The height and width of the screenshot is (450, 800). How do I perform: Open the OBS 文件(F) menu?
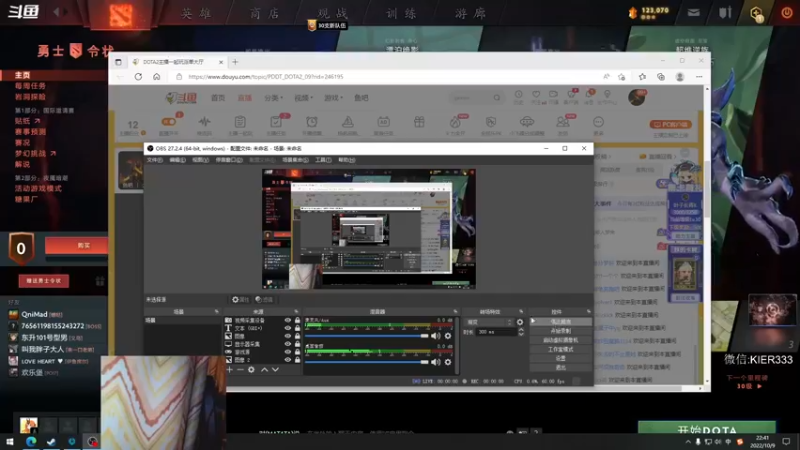155,160
